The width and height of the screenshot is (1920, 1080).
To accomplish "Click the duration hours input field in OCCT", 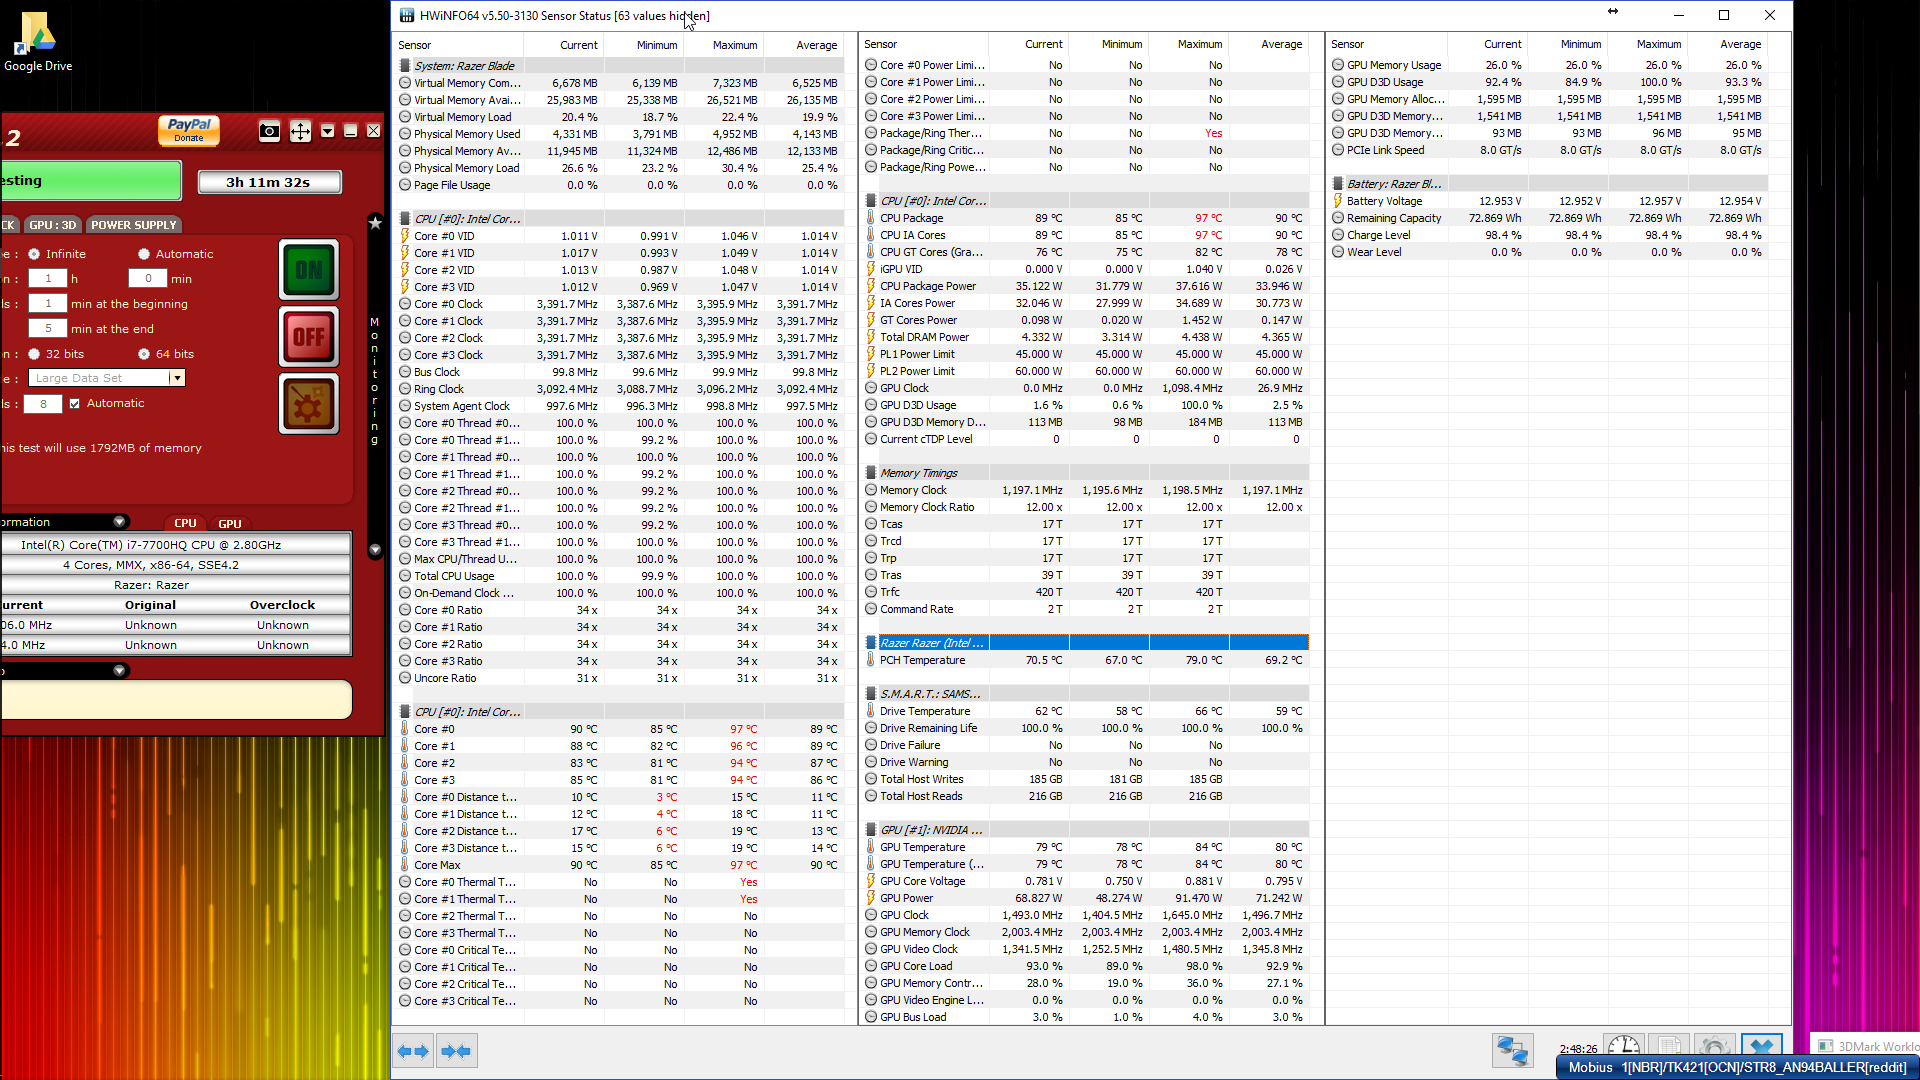I will (47, 279).
